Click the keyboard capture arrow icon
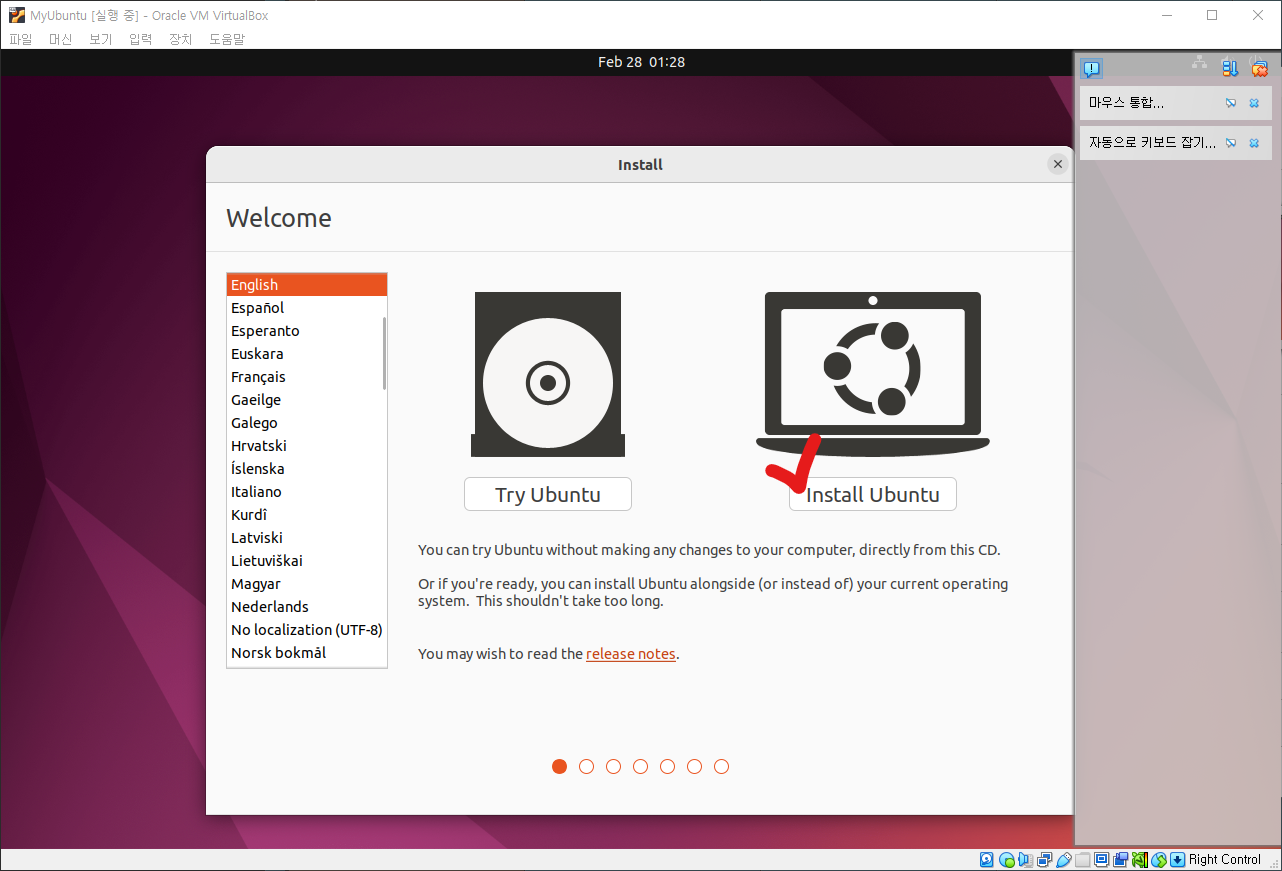The height and width of the screenshot is (871, 1282). pyautogui.click(x=1178, y=859)
